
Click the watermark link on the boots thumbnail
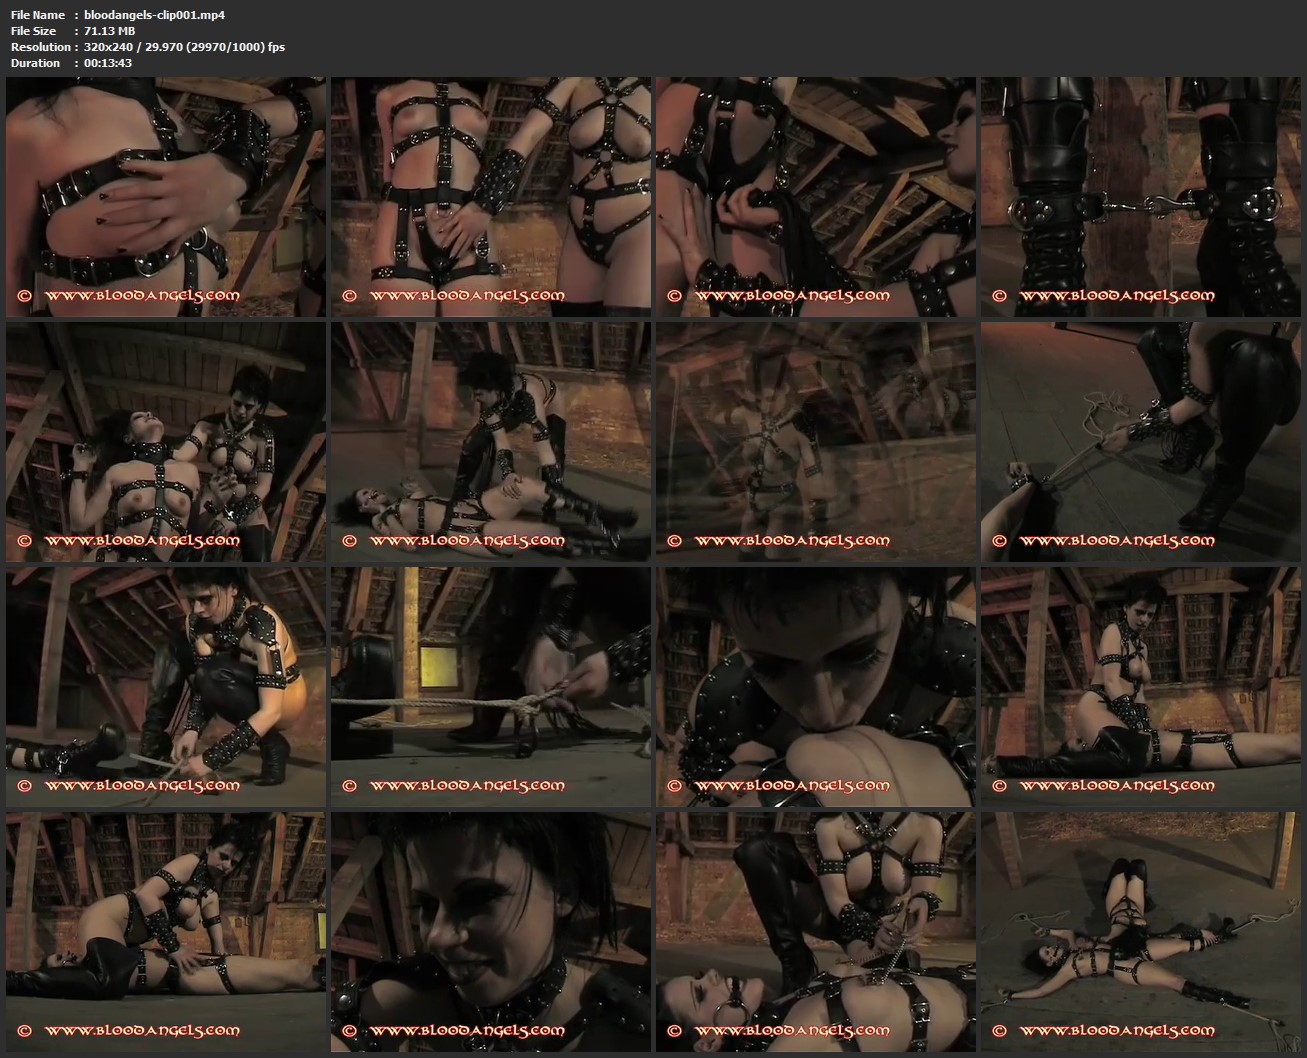[1116, 296]
